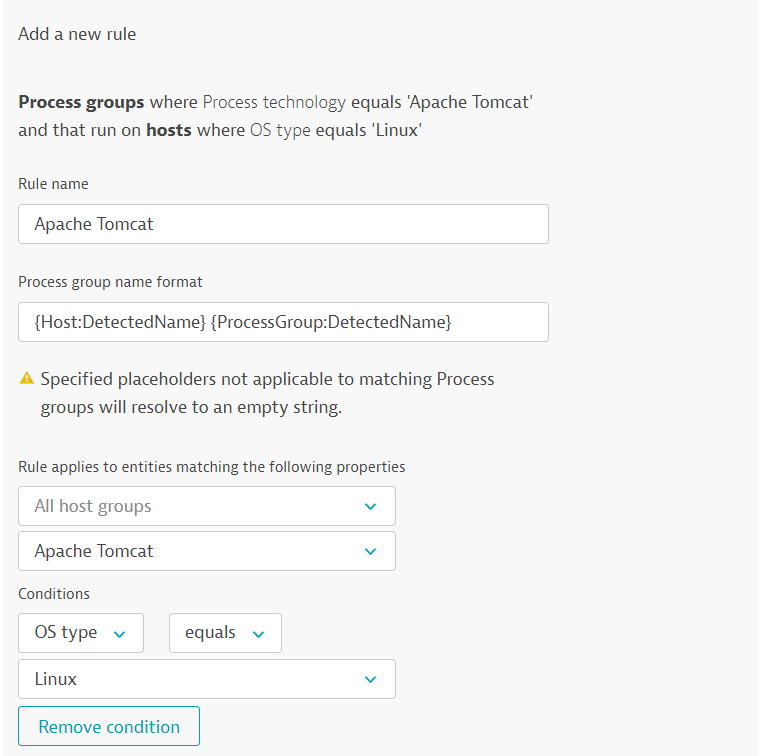The height and width of the screenshot is (756, 759).
Task: Click the chevron arrow in the Linux field
Action: (371, 679)
